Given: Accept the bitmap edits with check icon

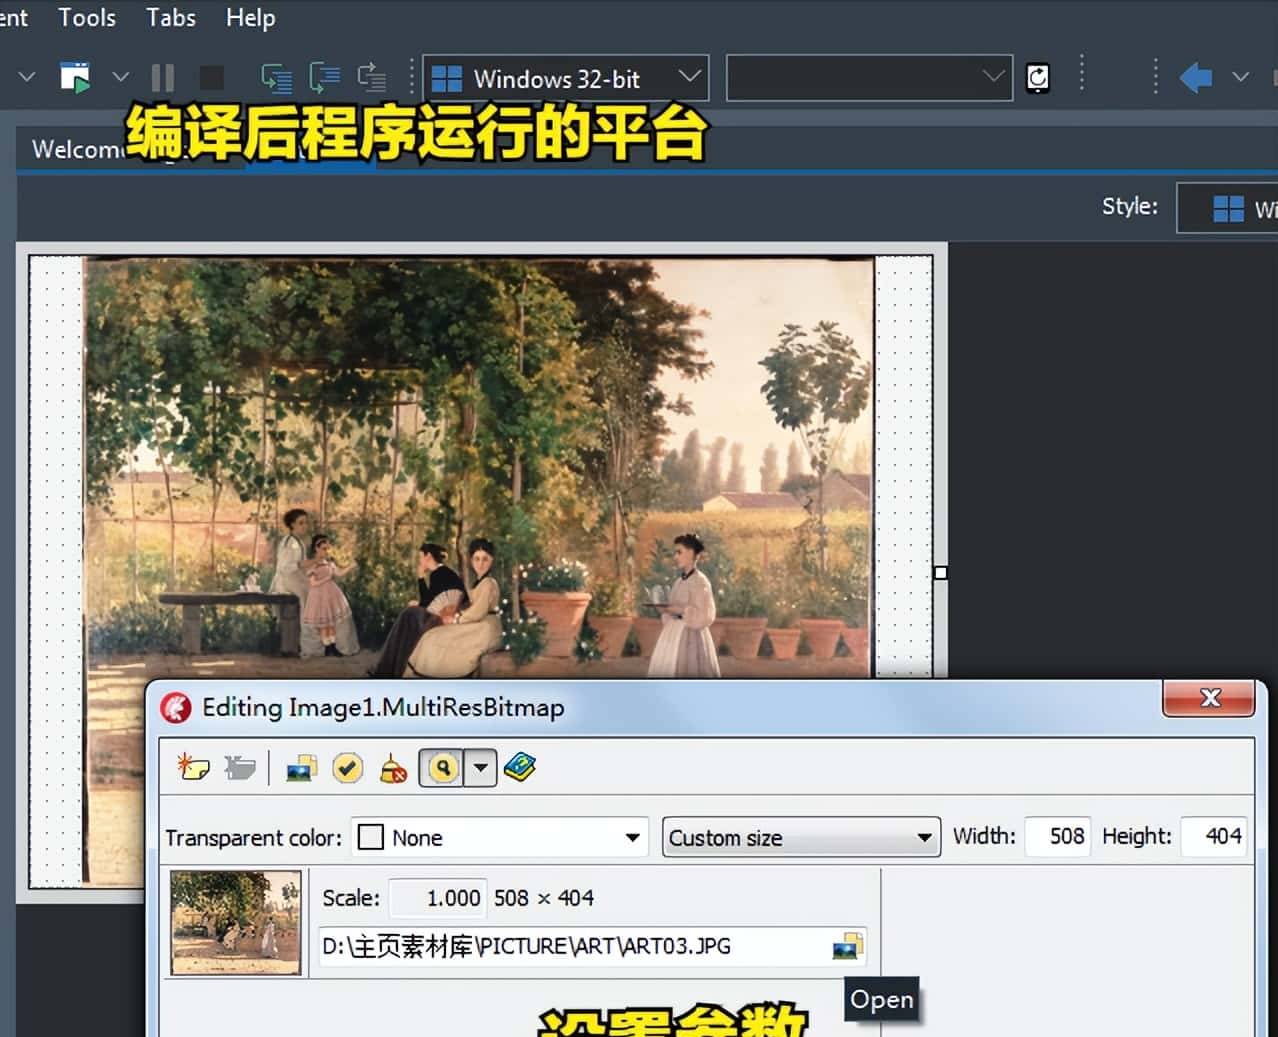Looking at the screenshot, I should point(348,767).
